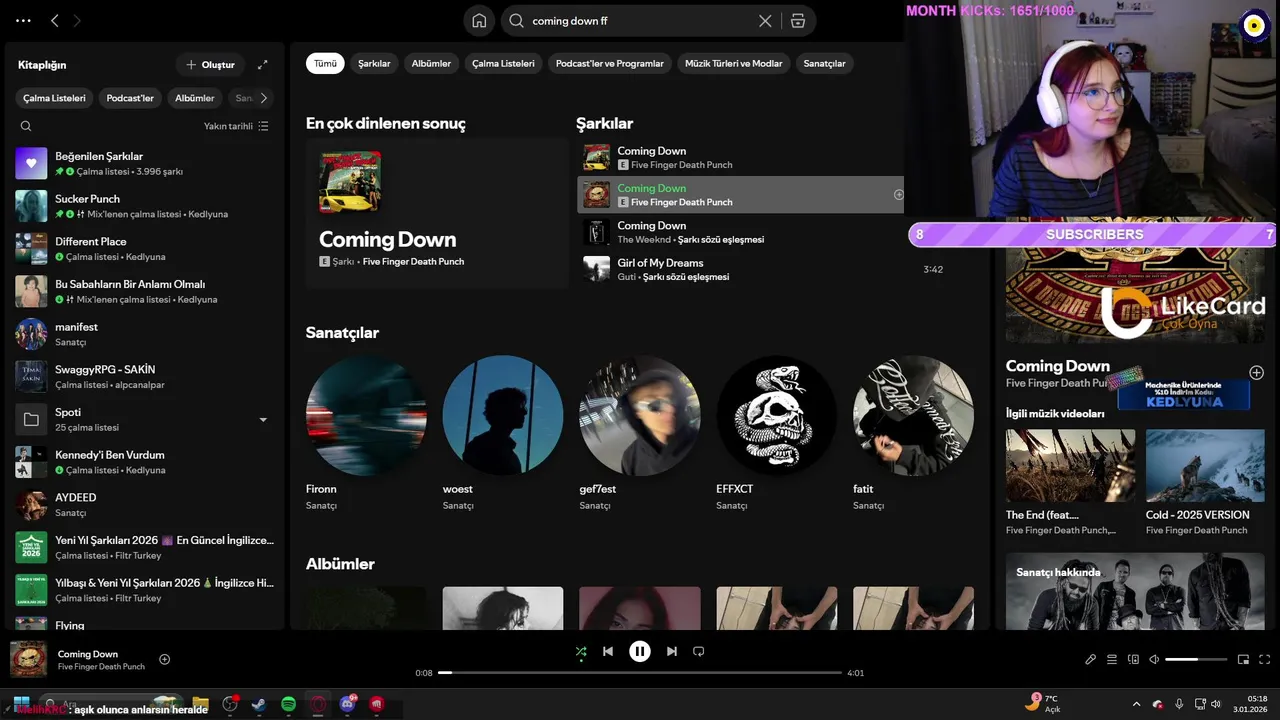The height and width of the screenshot is (720, 1280).
Task: Mute the volume speaker icon
Action: pyautogui.click(x=1154, y=659)
